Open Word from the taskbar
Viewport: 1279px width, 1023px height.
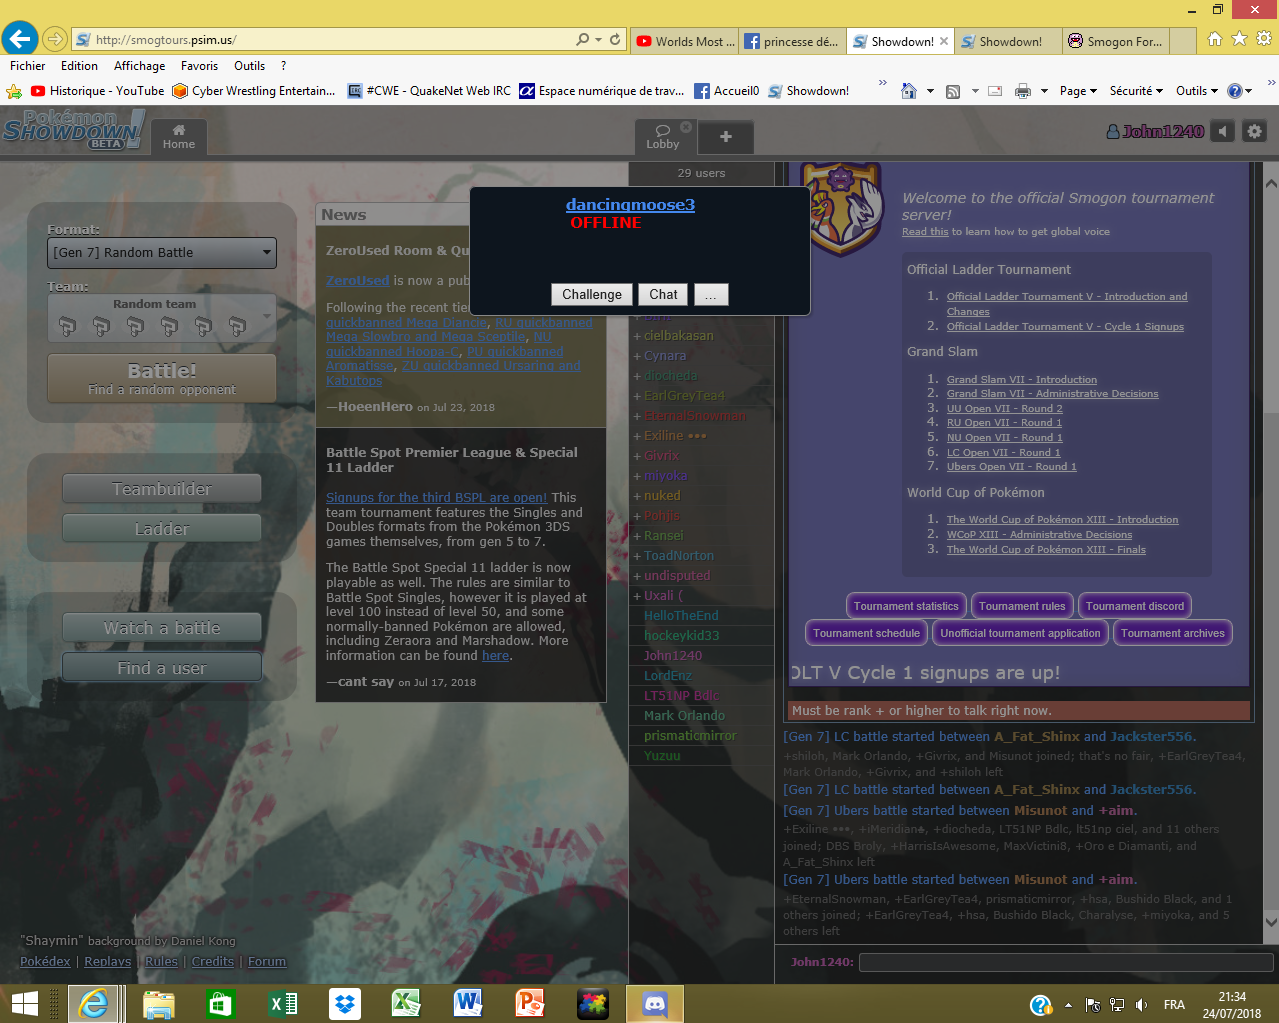(468, 1004)
